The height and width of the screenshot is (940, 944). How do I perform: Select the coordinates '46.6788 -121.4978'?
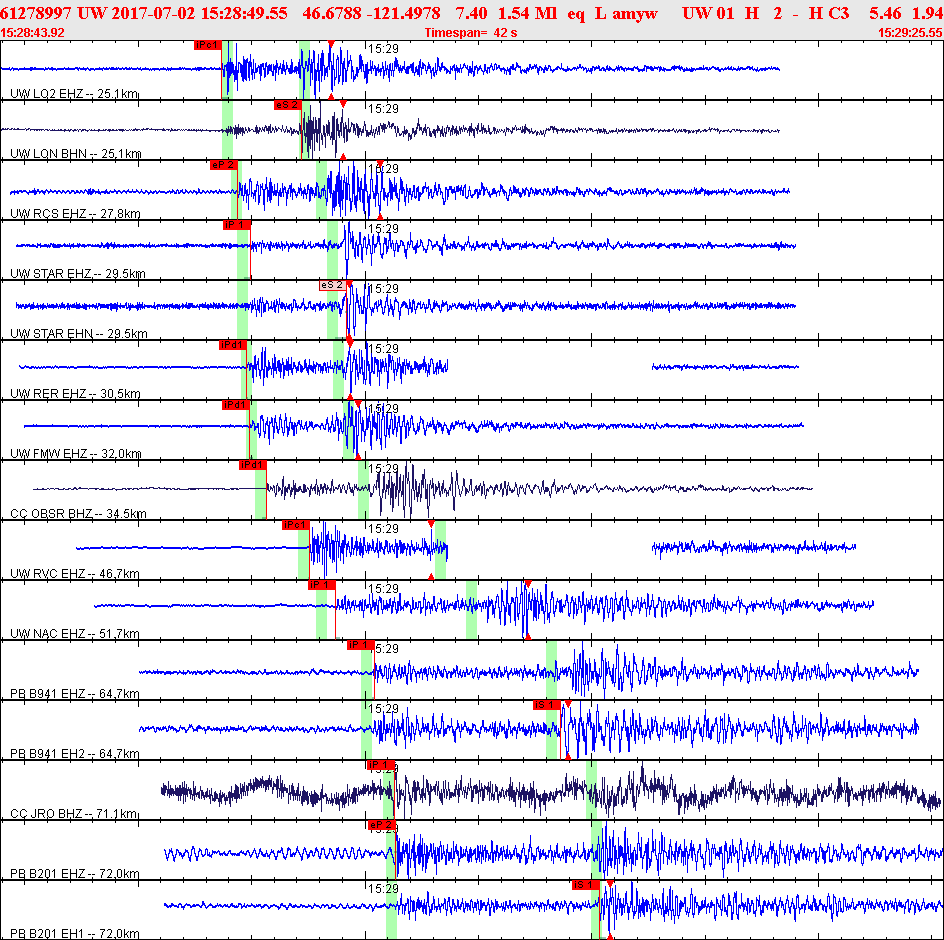pos(371,13)
